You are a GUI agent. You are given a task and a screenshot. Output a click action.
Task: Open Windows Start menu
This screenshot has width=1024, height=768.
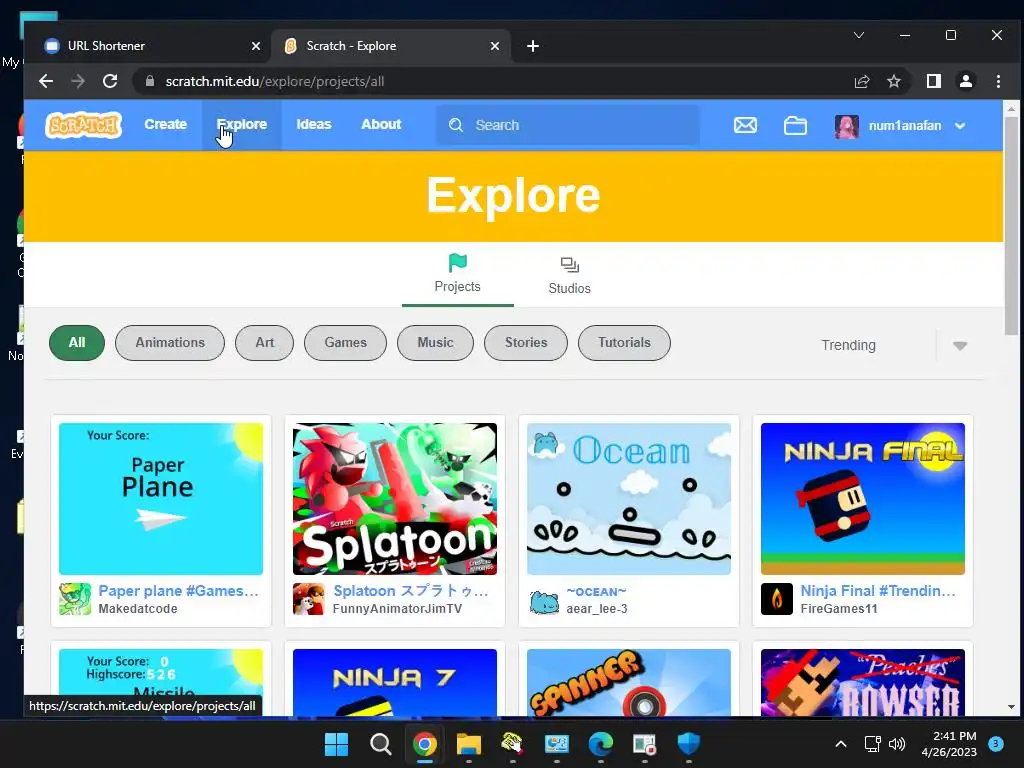pos(336,744)
